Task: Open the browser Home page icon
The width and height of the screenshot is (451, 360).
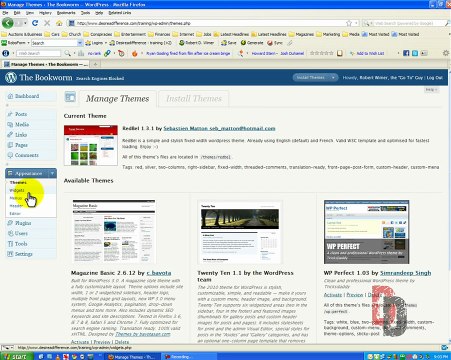Action: [59, 23]
